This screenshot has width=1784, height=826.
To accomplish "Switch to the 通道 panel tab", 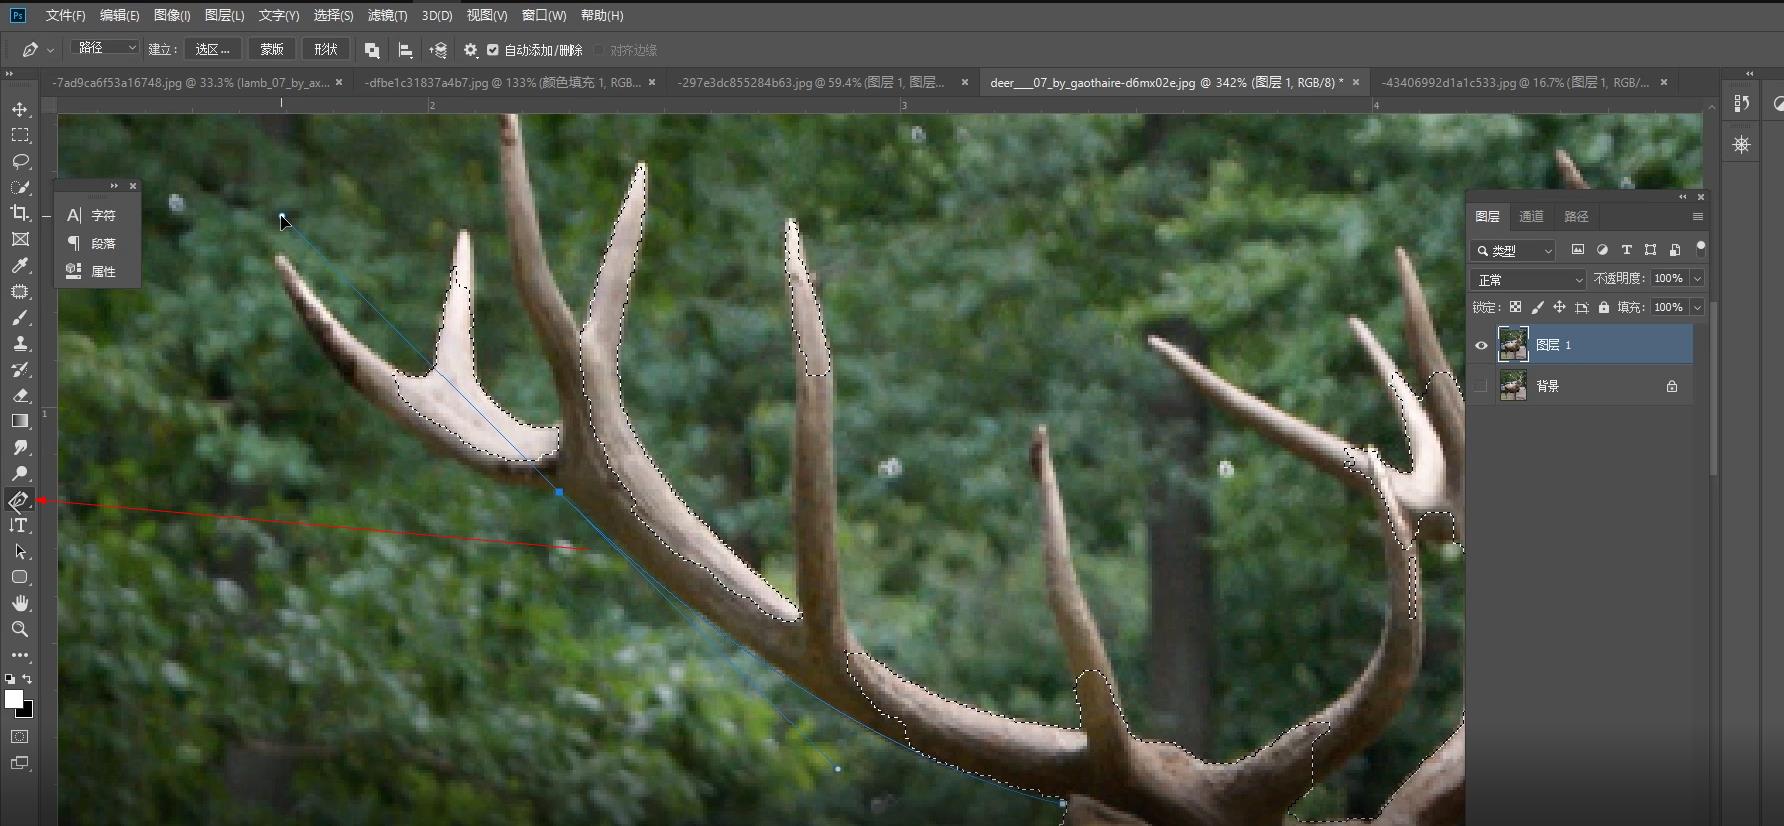I will (1531, 216).
